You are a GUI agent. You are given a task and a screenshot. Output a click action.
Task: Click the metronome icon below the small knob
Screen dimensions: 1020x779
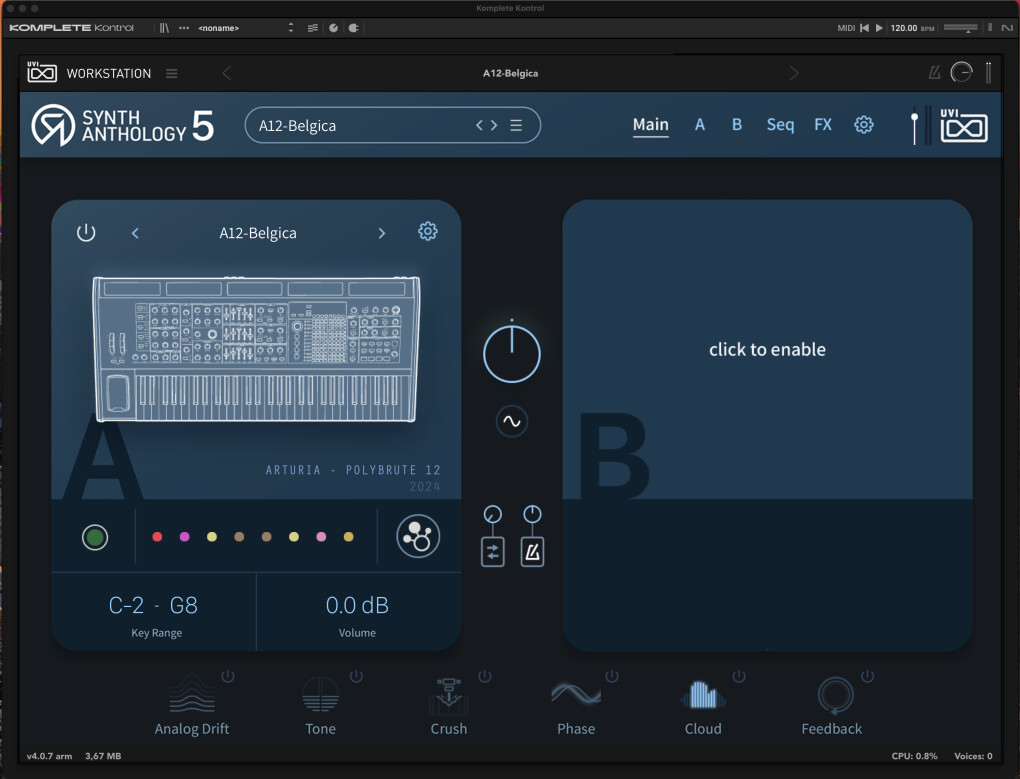tap(532, 553)
